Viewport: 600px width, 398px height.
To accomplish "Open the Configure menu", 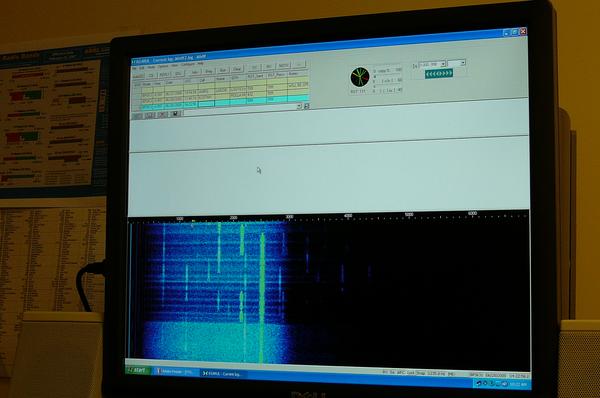I will tap(188, 64).
